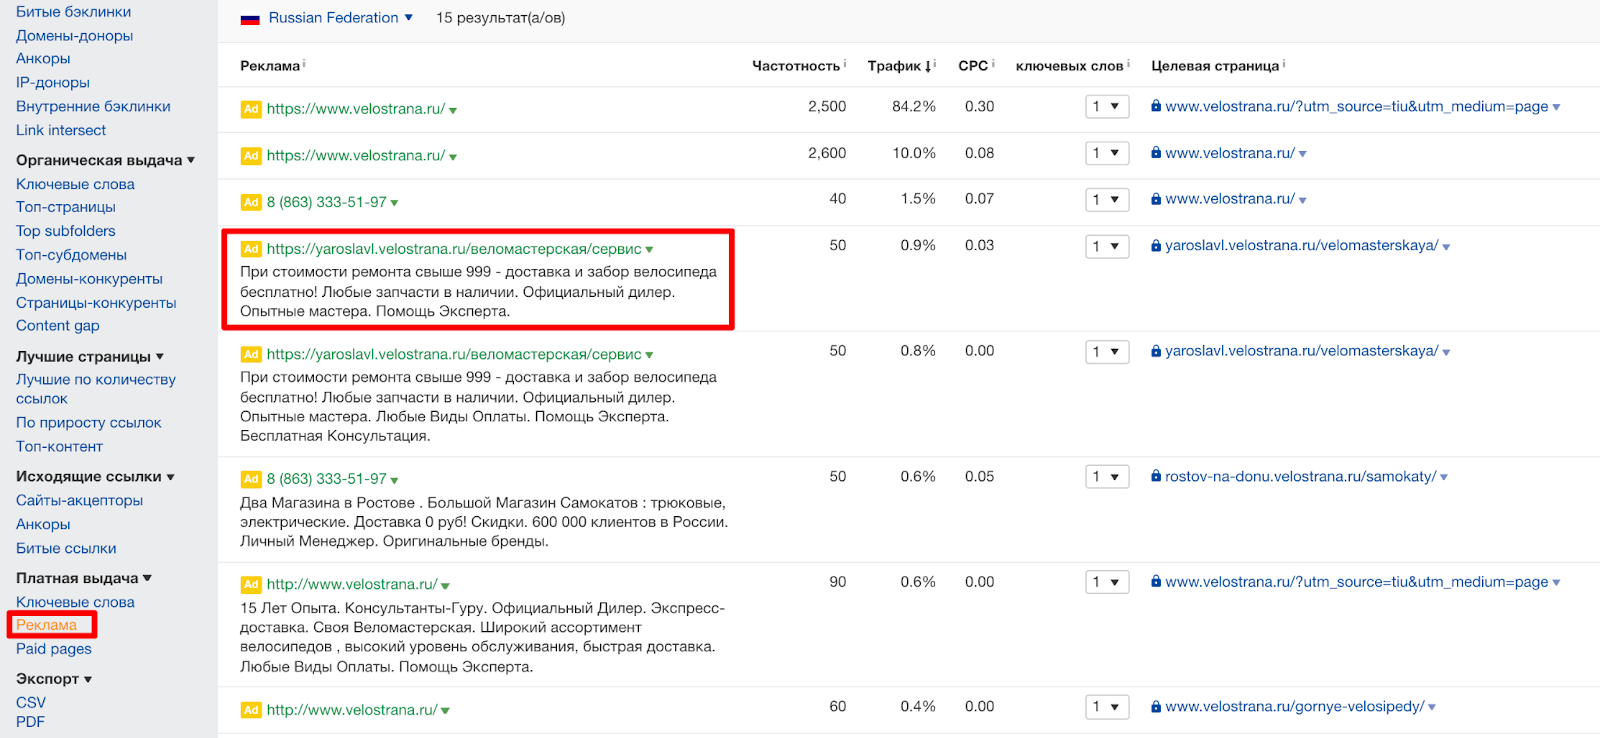Open Лучшие по количеству ссылок in sidebar
The image size is (1600, 738).
point(96,389)
